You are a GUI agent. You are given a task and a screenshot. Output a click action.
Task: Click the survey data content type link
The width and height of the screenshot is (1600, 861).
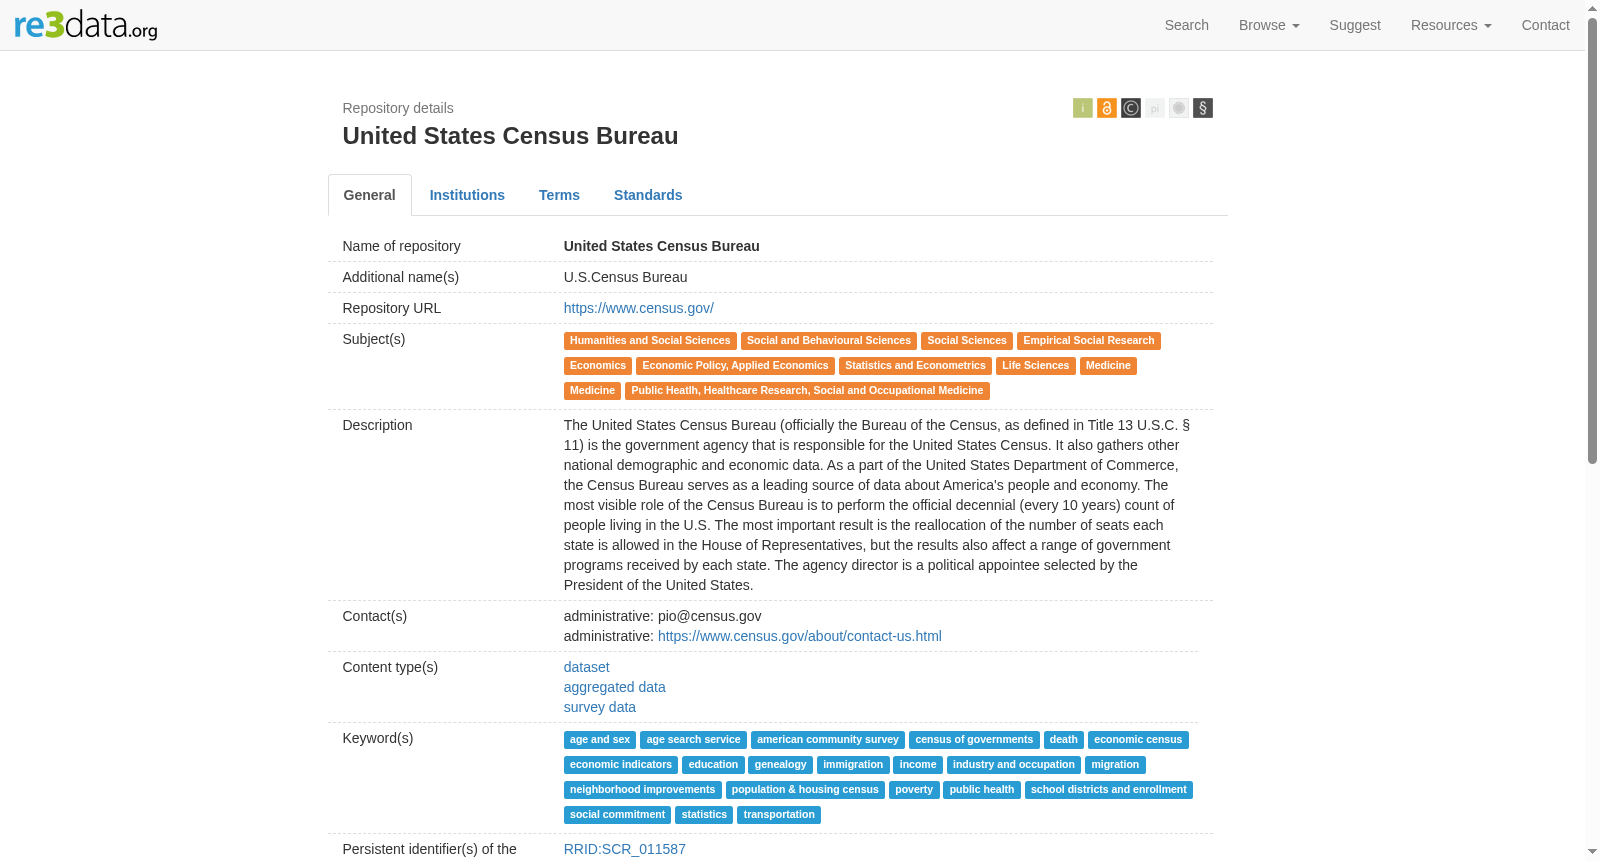(600, 707)
